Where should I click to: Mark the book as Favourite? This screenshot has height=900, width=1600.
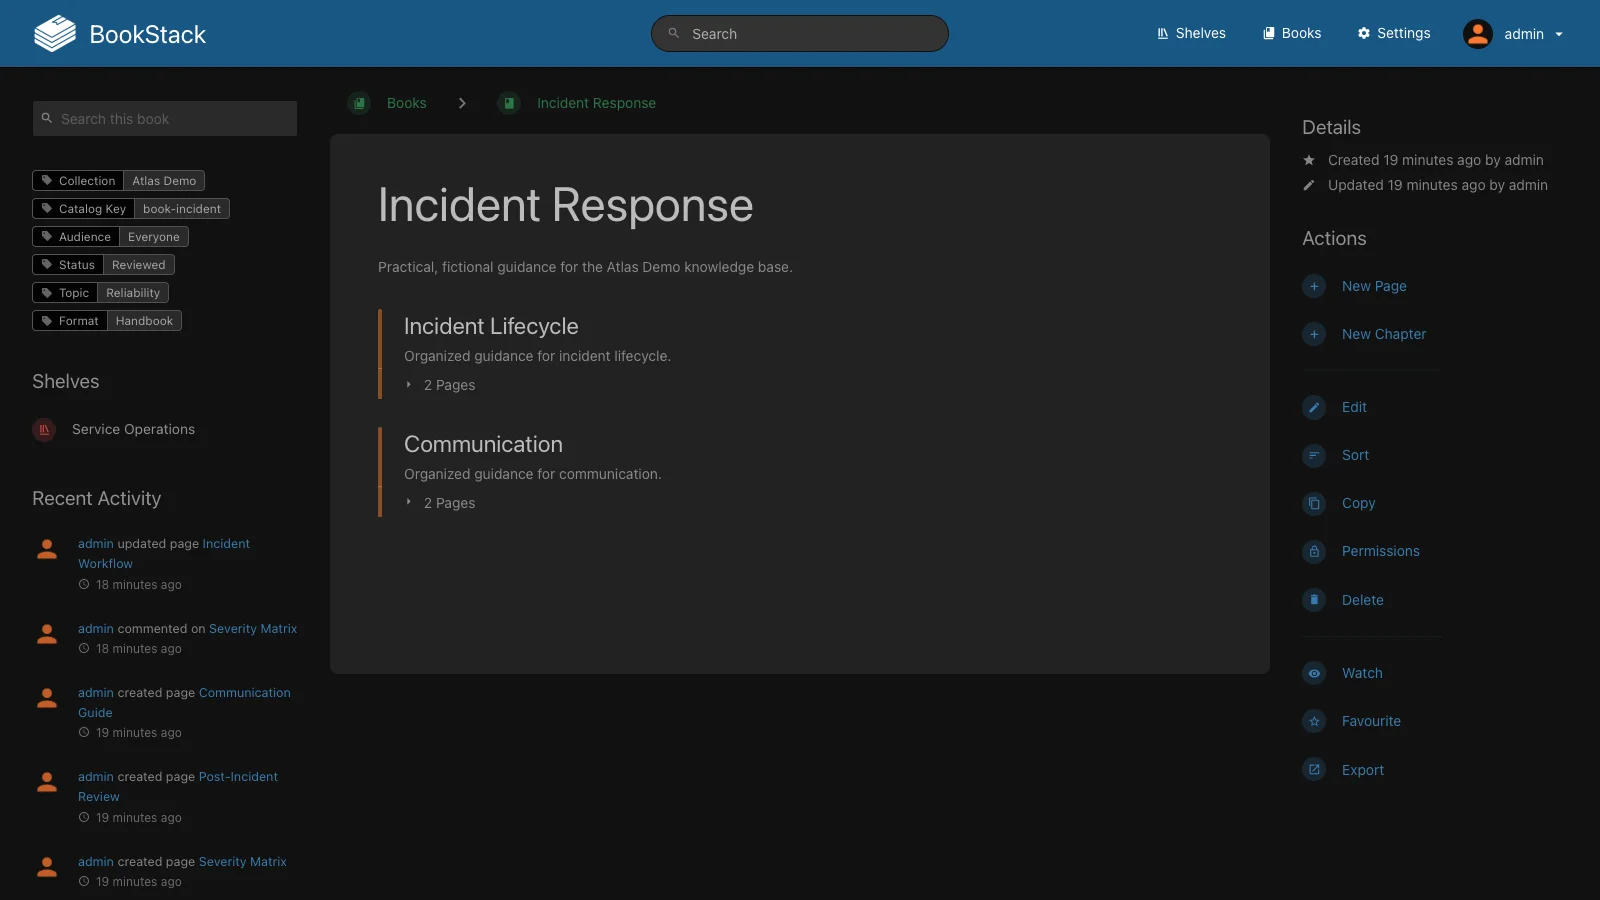pos(1371,721)
